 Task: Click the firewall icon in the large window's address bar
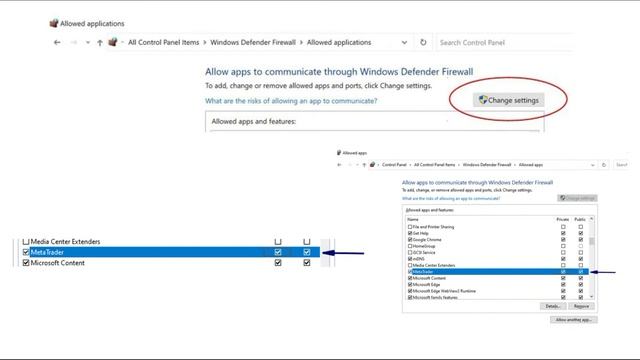113,42
